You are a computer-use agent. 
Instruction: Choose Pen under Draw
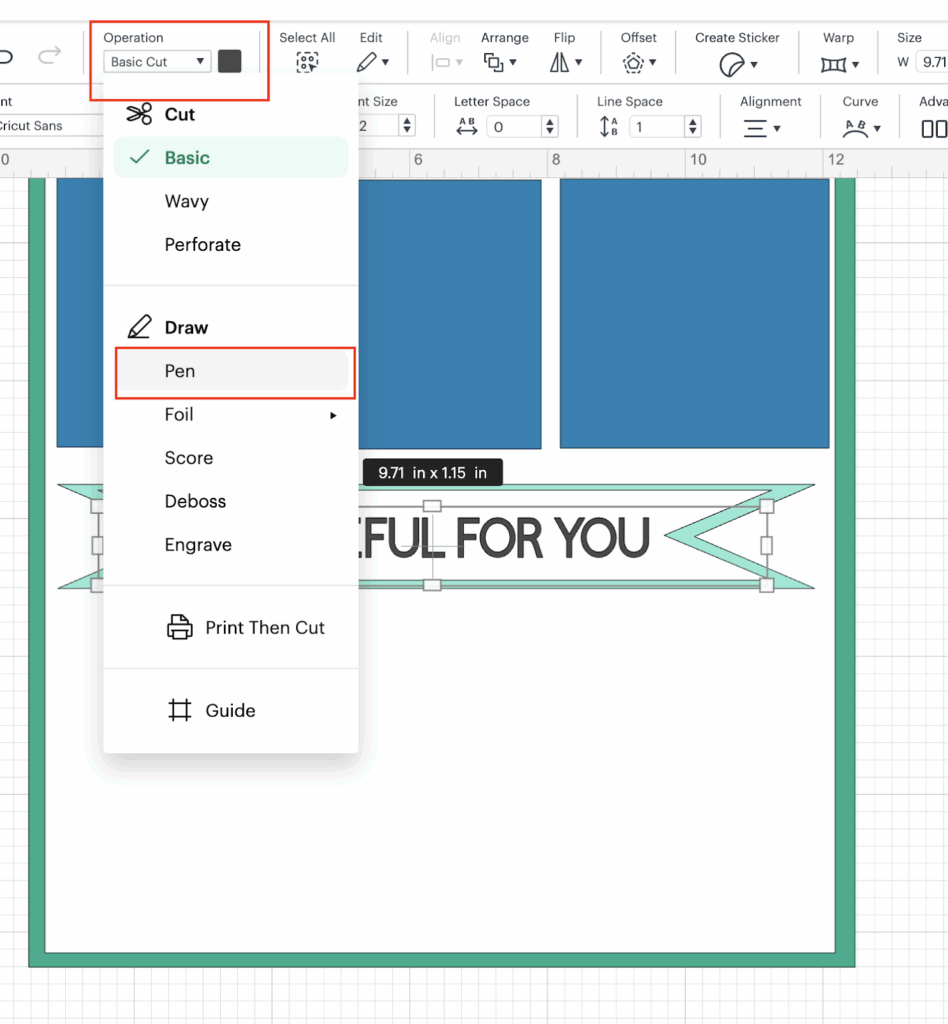(231, 371)
